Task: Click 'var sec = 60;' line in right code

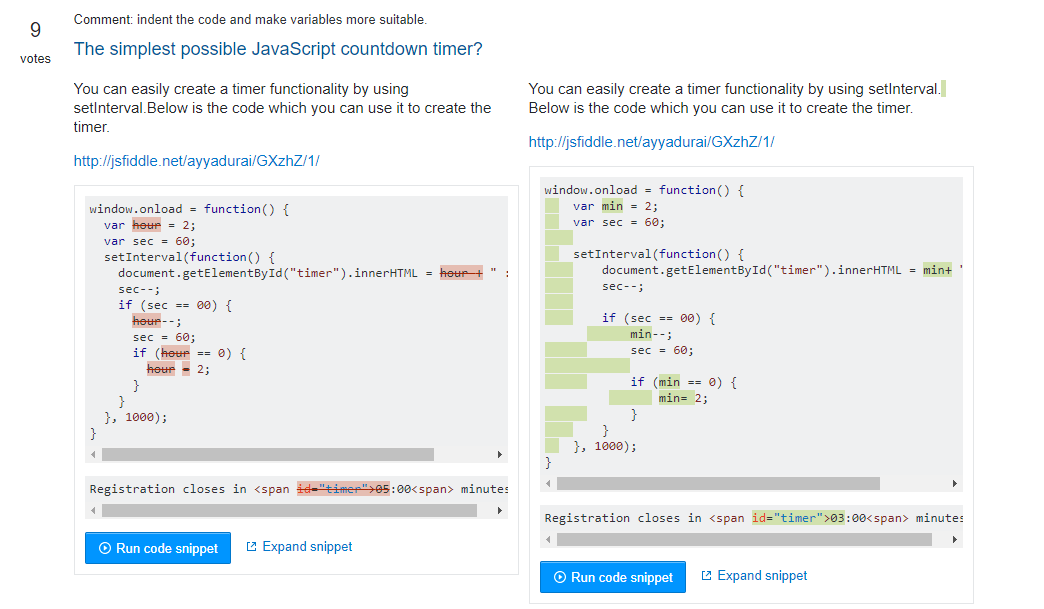Action: (x=619, y=222)
